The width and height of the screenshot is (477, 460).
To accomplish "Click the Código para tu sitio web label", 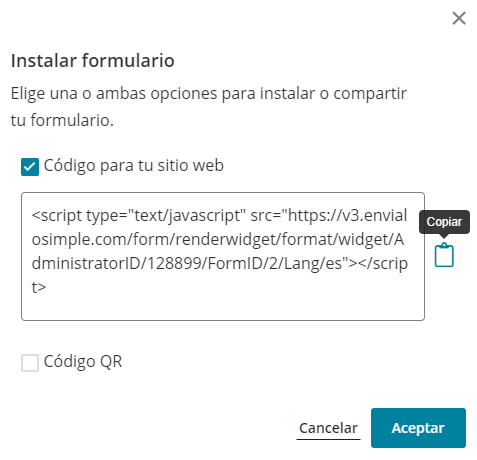I will [134, 166].
